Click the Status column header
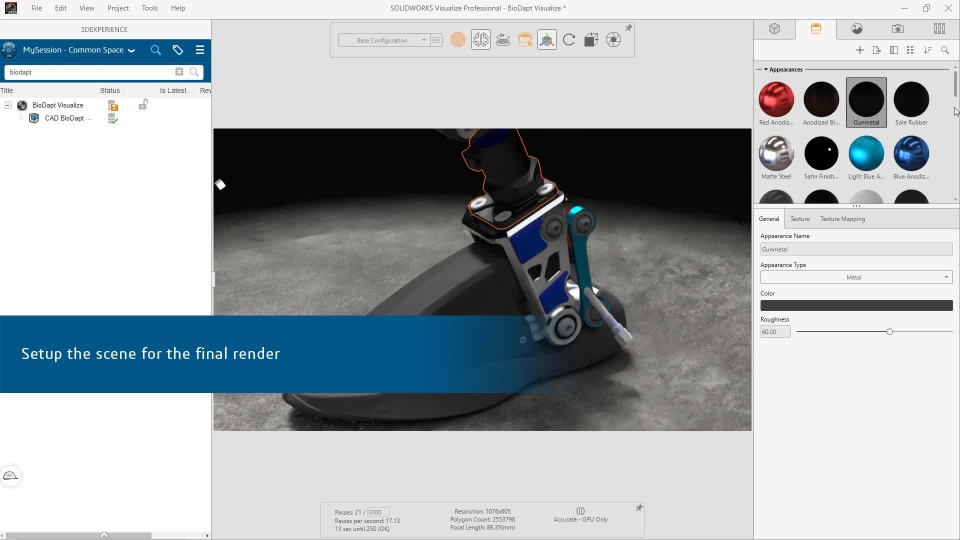The height and width of the screenshot is (540, 960). pyautogui.click(x=110, y=90)
